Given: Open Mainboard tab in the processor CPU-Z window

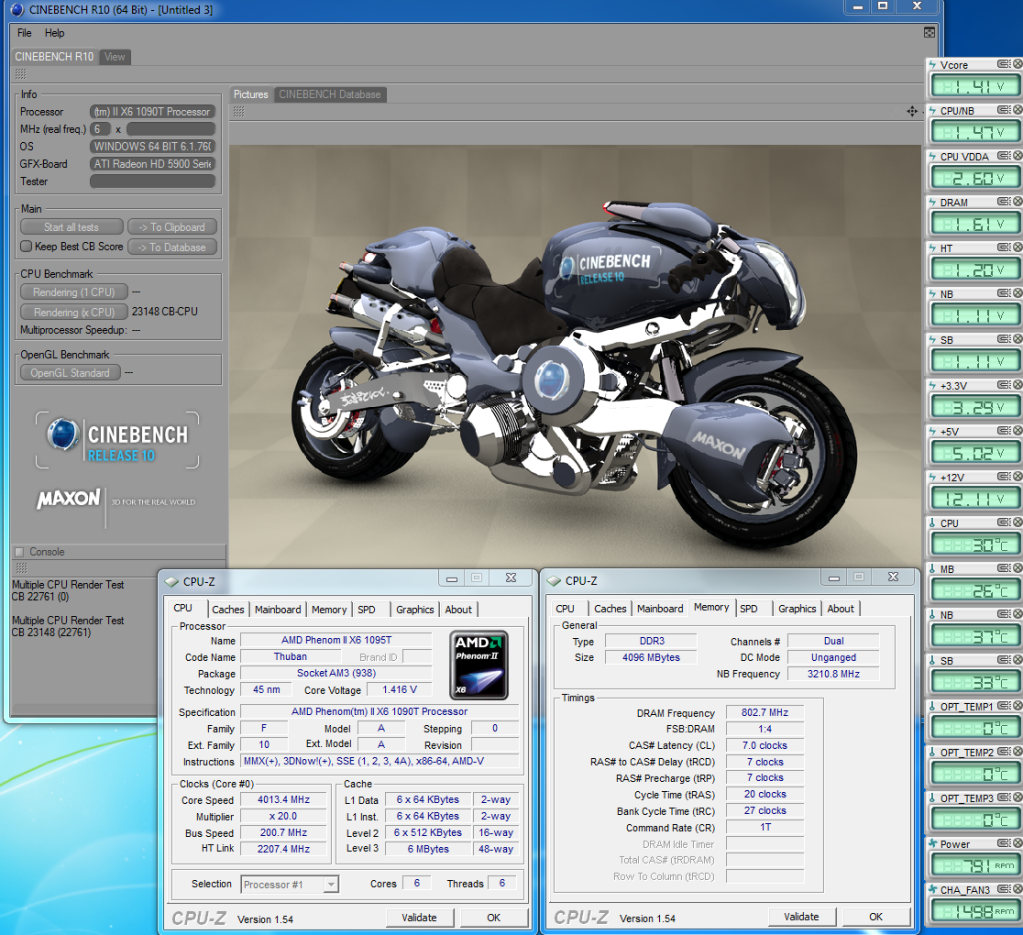Looking at the screenshot, I should tap(278, 609).
